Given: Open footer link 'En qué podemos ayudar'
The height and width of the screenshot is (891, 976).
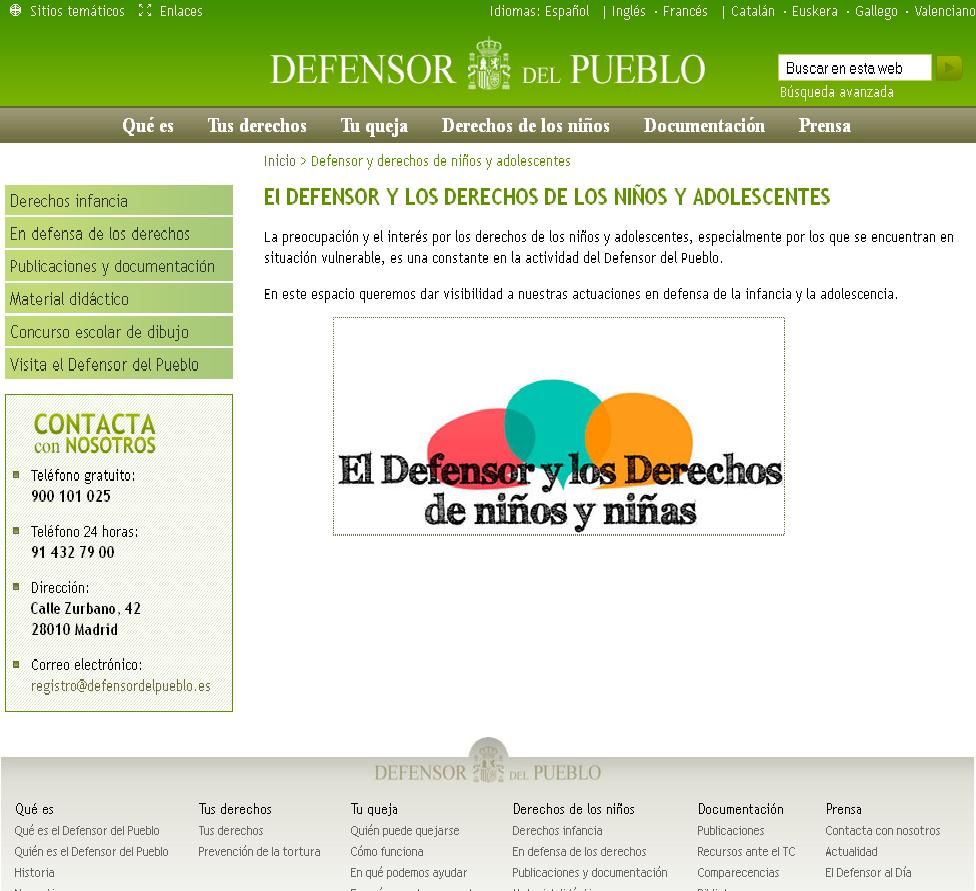Looking at the screenshot, I should pos(408,873).
